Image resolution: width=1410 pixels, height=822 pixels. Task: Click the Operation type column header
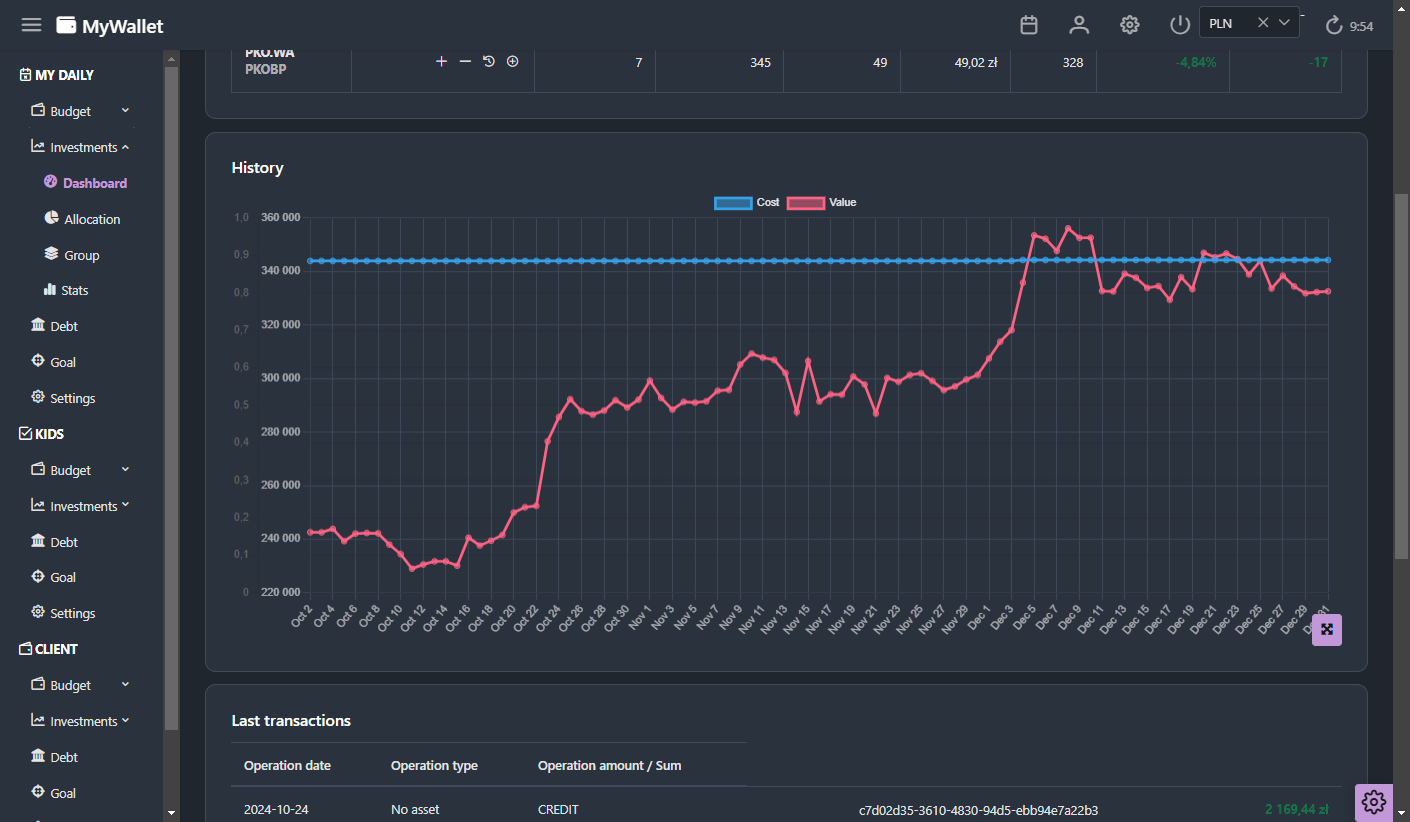[434, 765]
